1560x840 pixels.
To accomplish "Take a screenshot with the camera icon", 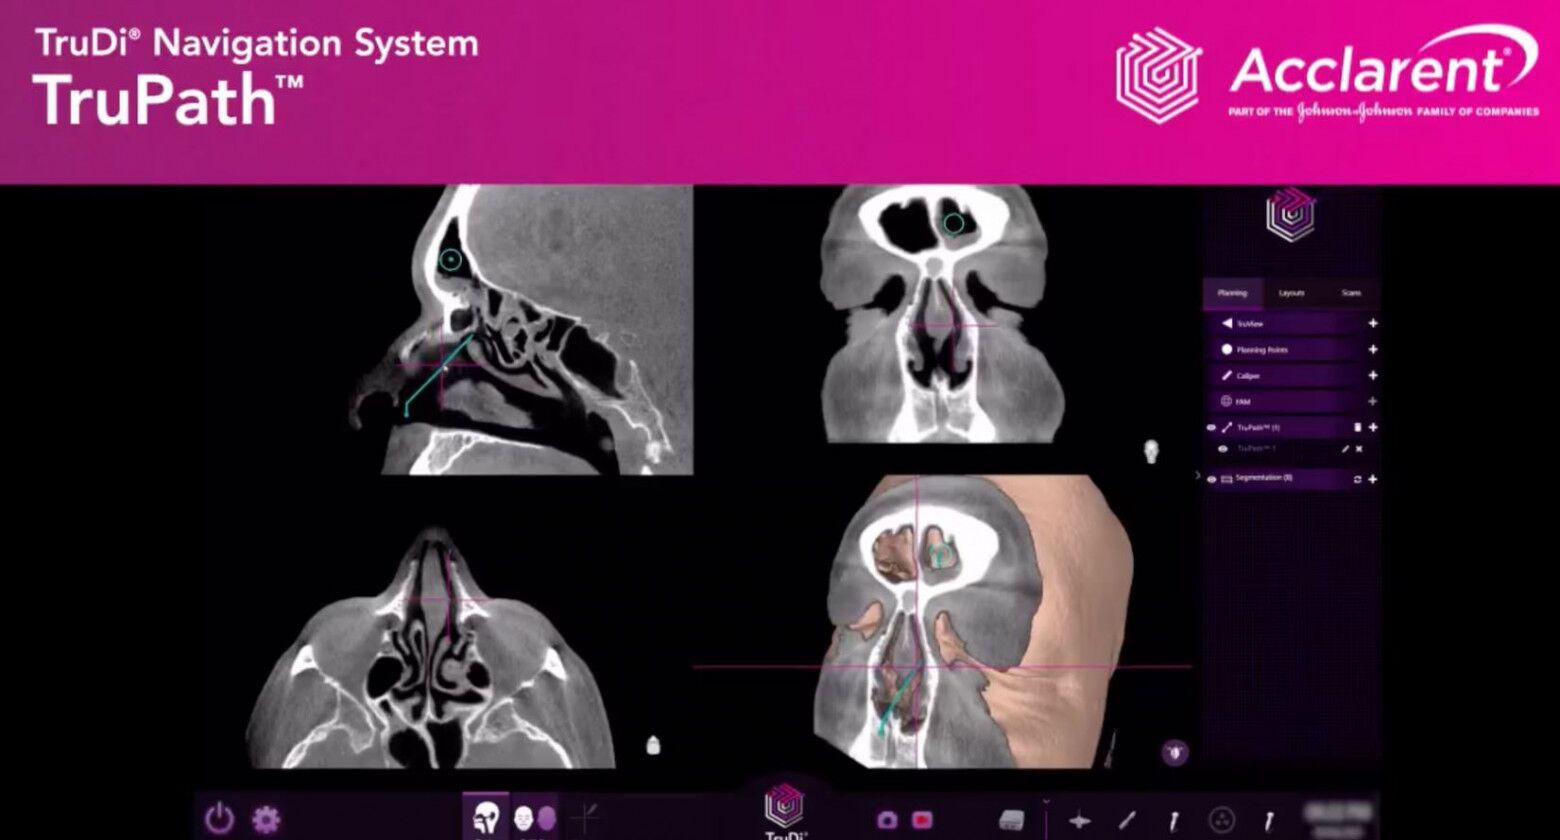I will pyautogui.click(x=886, y=820).
